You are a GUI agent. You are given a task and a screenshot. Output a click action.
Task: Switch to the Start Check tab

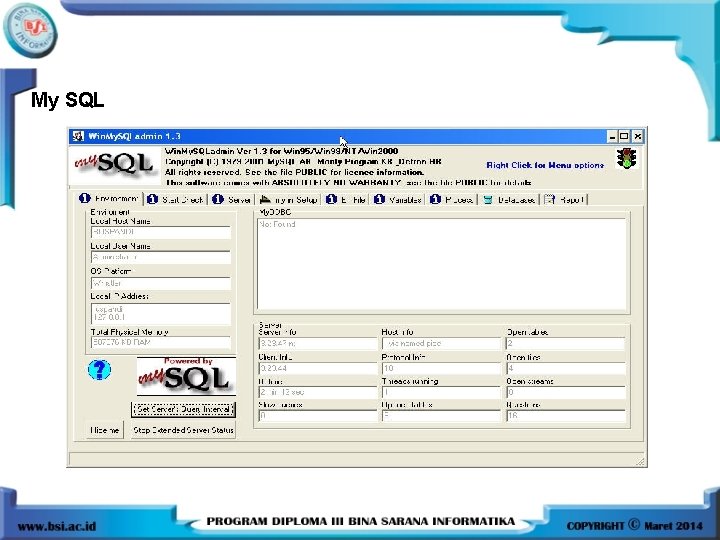(176, 199)
